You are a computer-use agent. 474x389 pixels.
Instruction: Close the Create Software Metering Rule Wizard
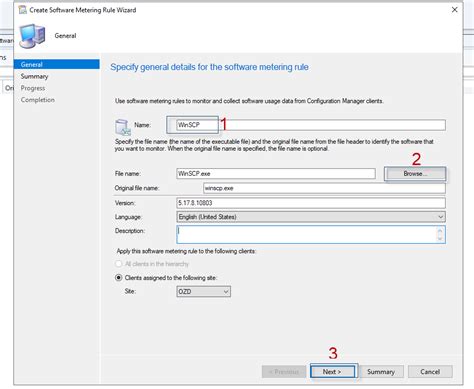coord(454,10)
